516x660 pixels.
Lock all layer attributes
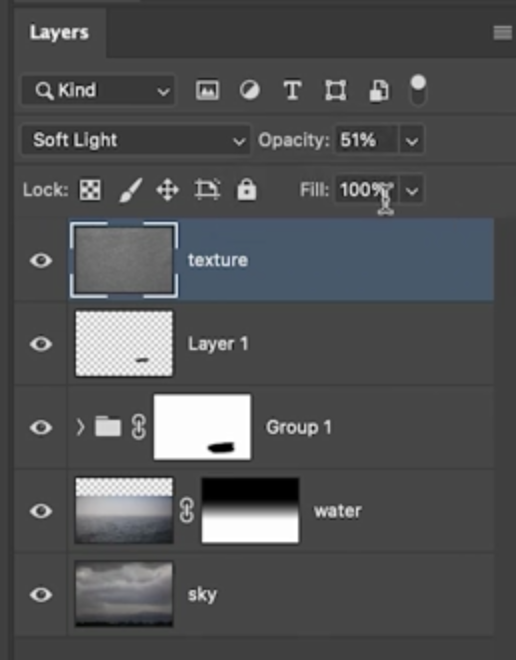tap(247, 189)
